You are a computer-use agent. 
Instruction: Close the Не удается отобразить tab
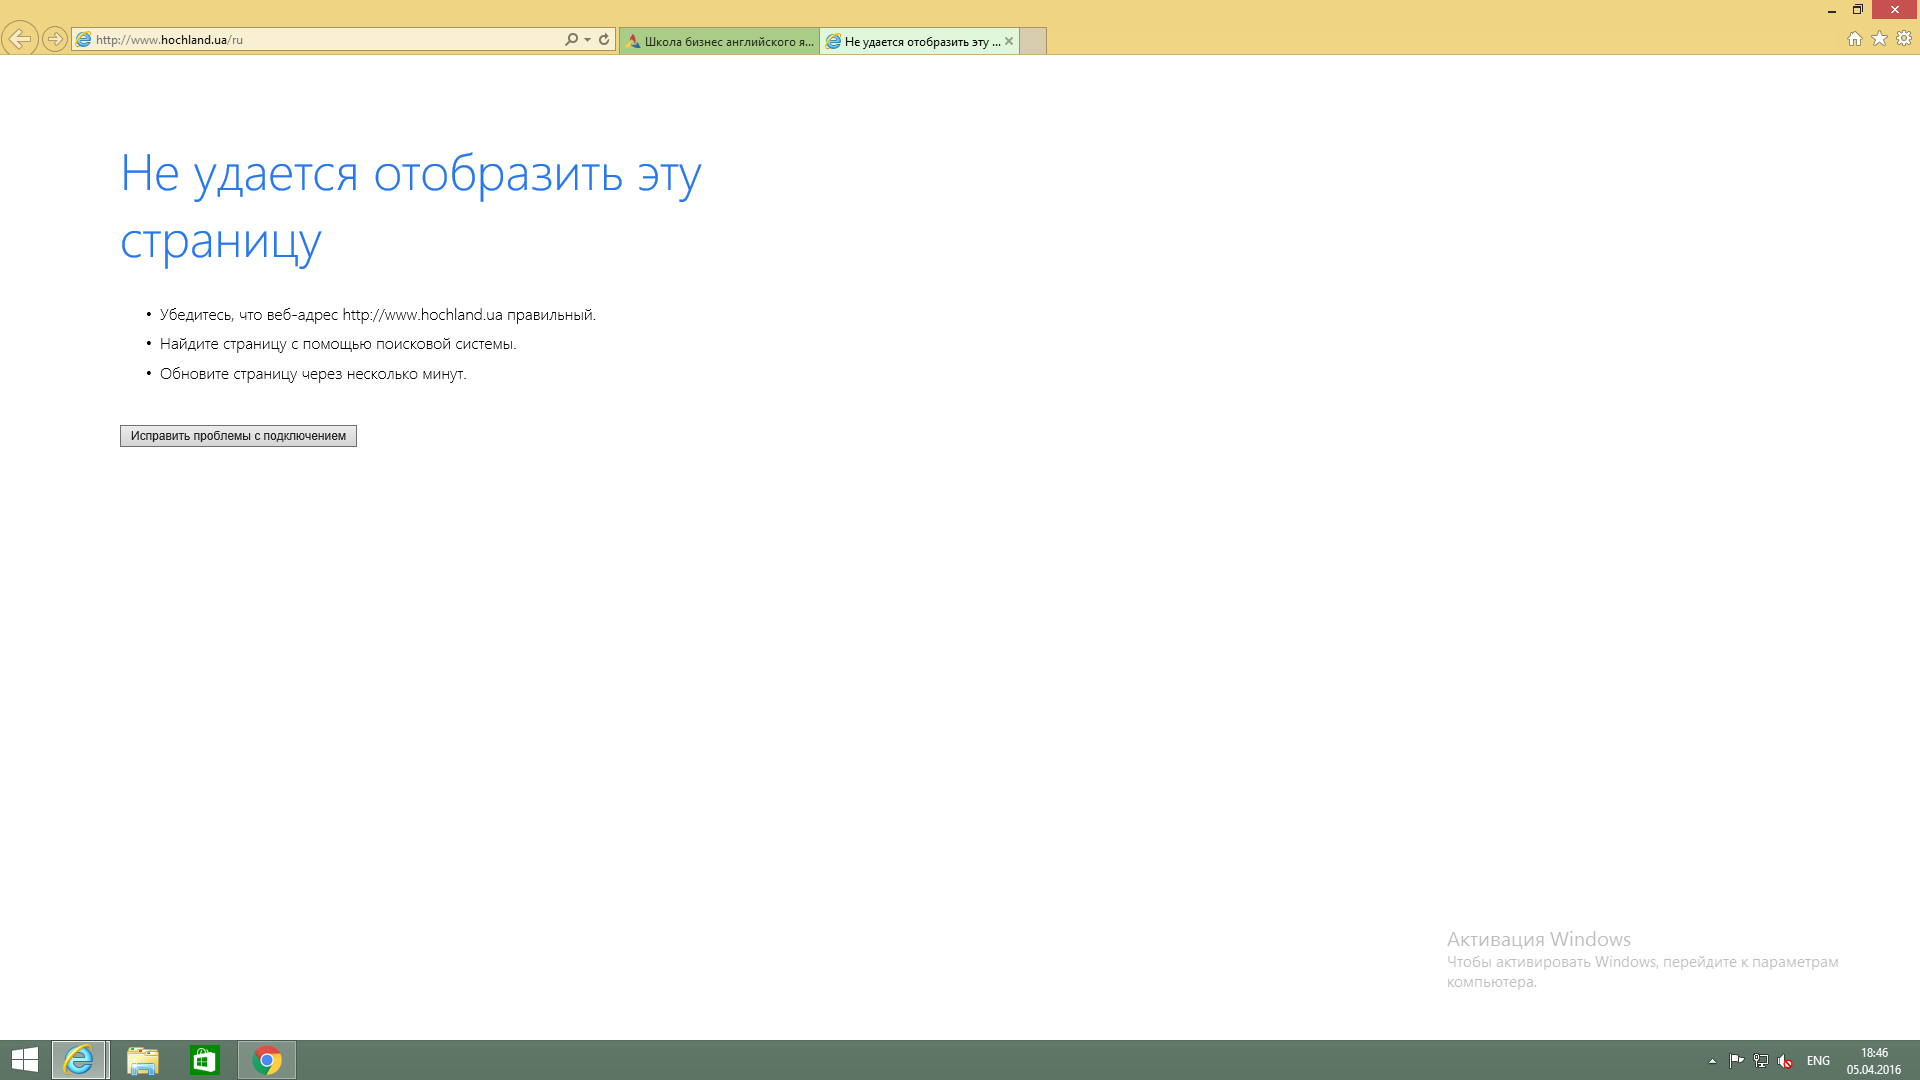[1009, 41]
